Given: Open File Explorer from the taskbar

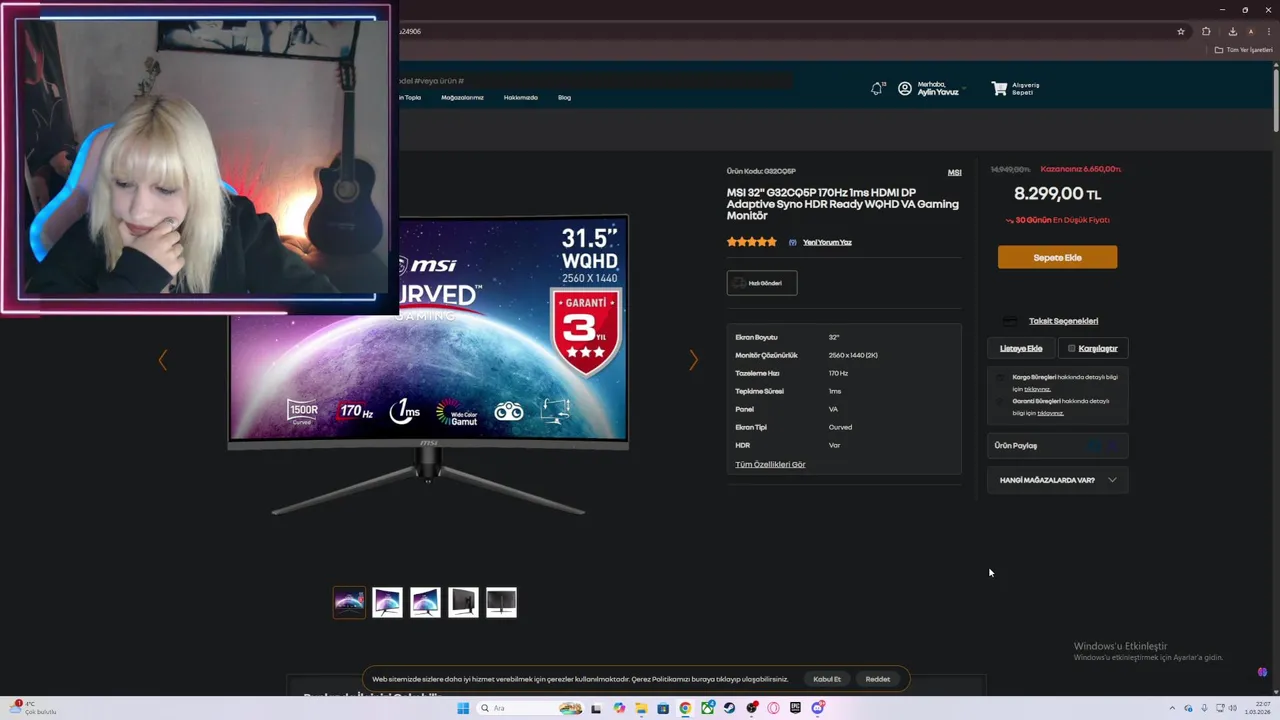Looking at the screenshot, I should tap(641, 708).
